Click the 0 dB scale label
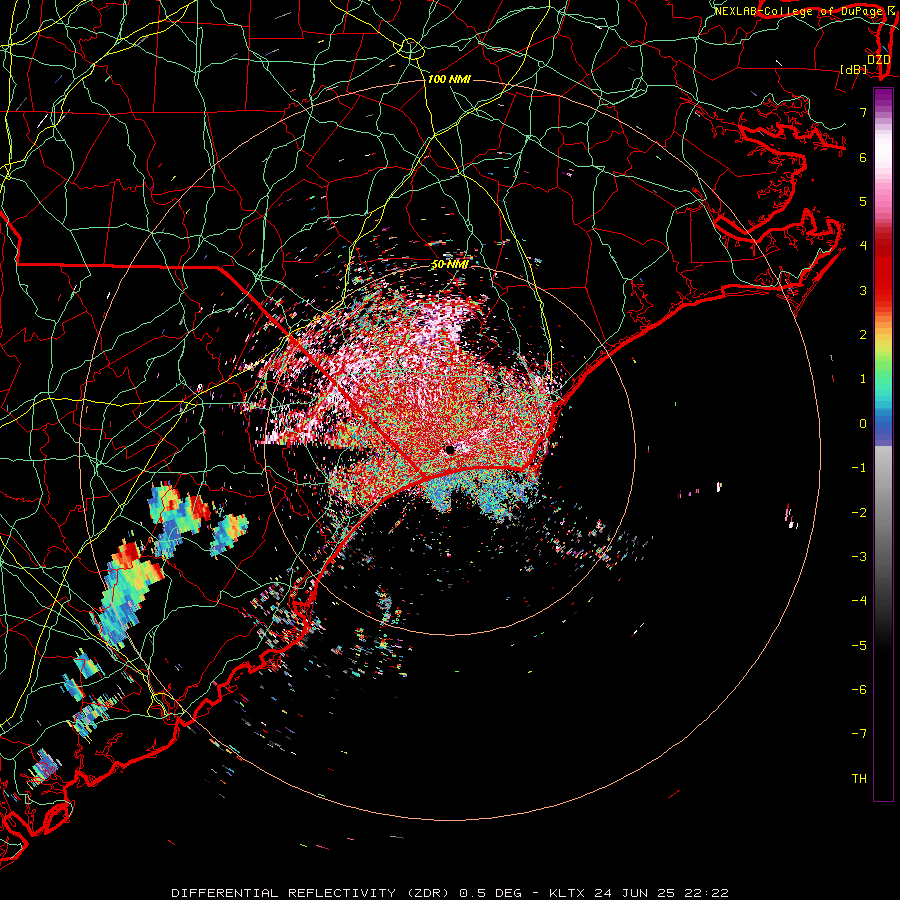900x900 pixels. click(863, 424)
